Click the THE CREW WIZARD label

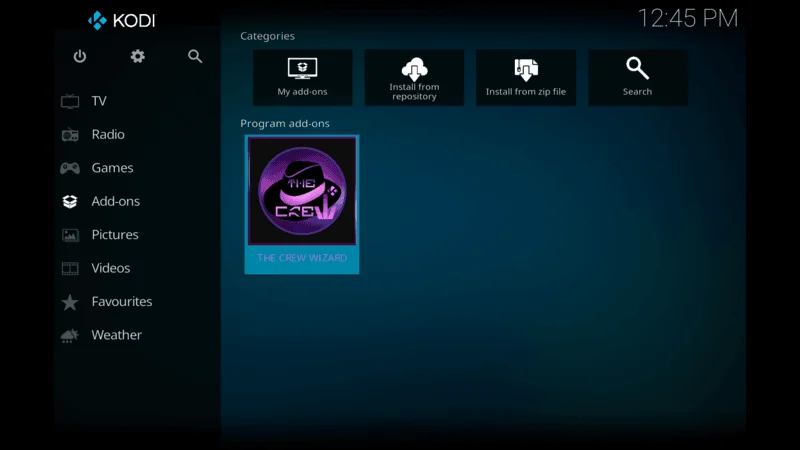(x=302, y=258)
